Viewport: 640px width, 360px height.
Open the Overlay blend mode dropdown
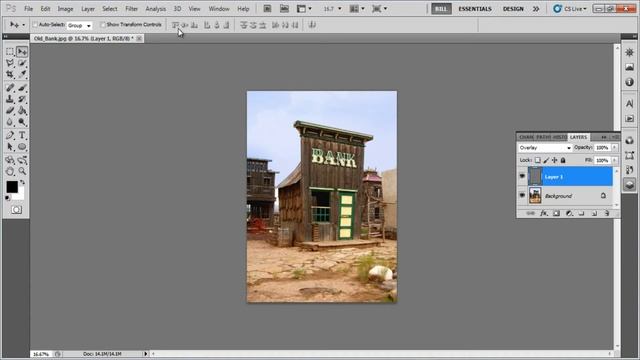click(545, 147)
